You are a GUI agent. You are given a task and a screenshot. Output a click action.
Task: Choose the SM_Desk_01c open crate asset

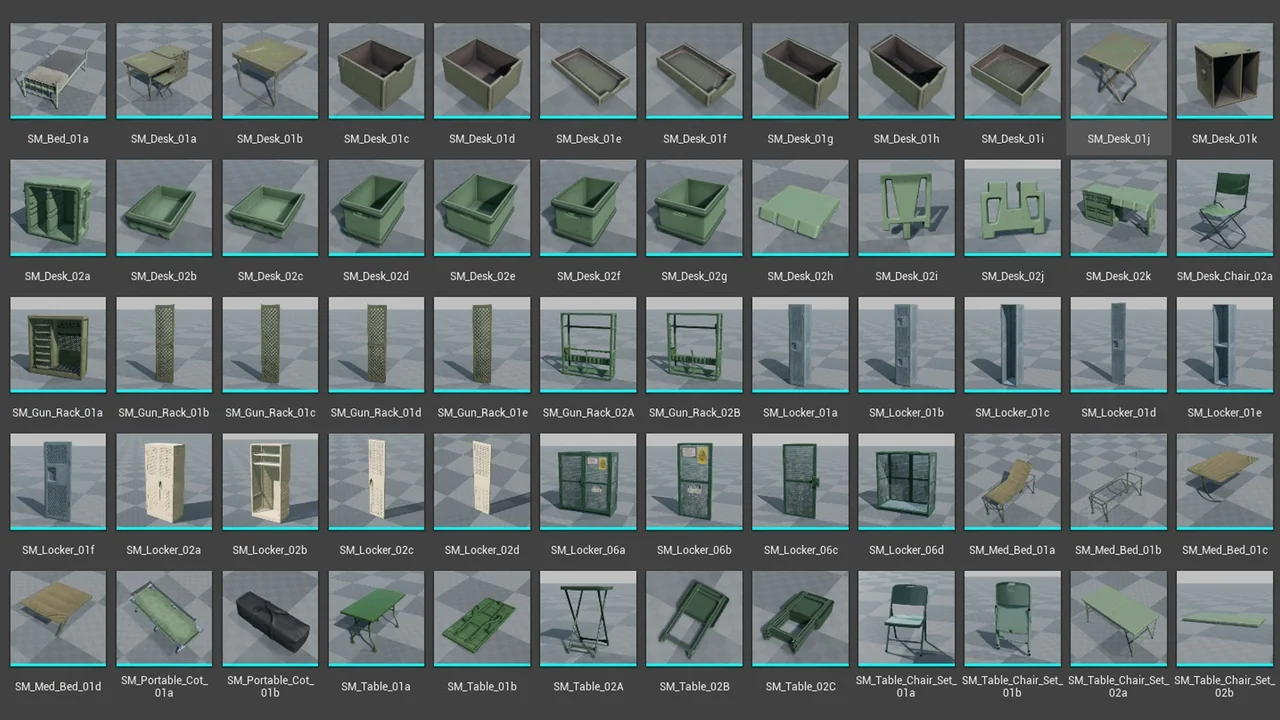[376, 72]
